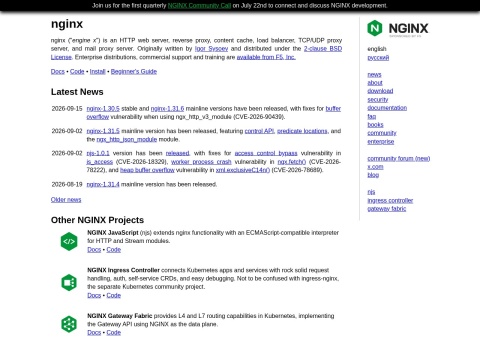The height and width of the screenshot is (360, 480).
Task: Open the books sidebar link
Action: click(x=375, y=125)
